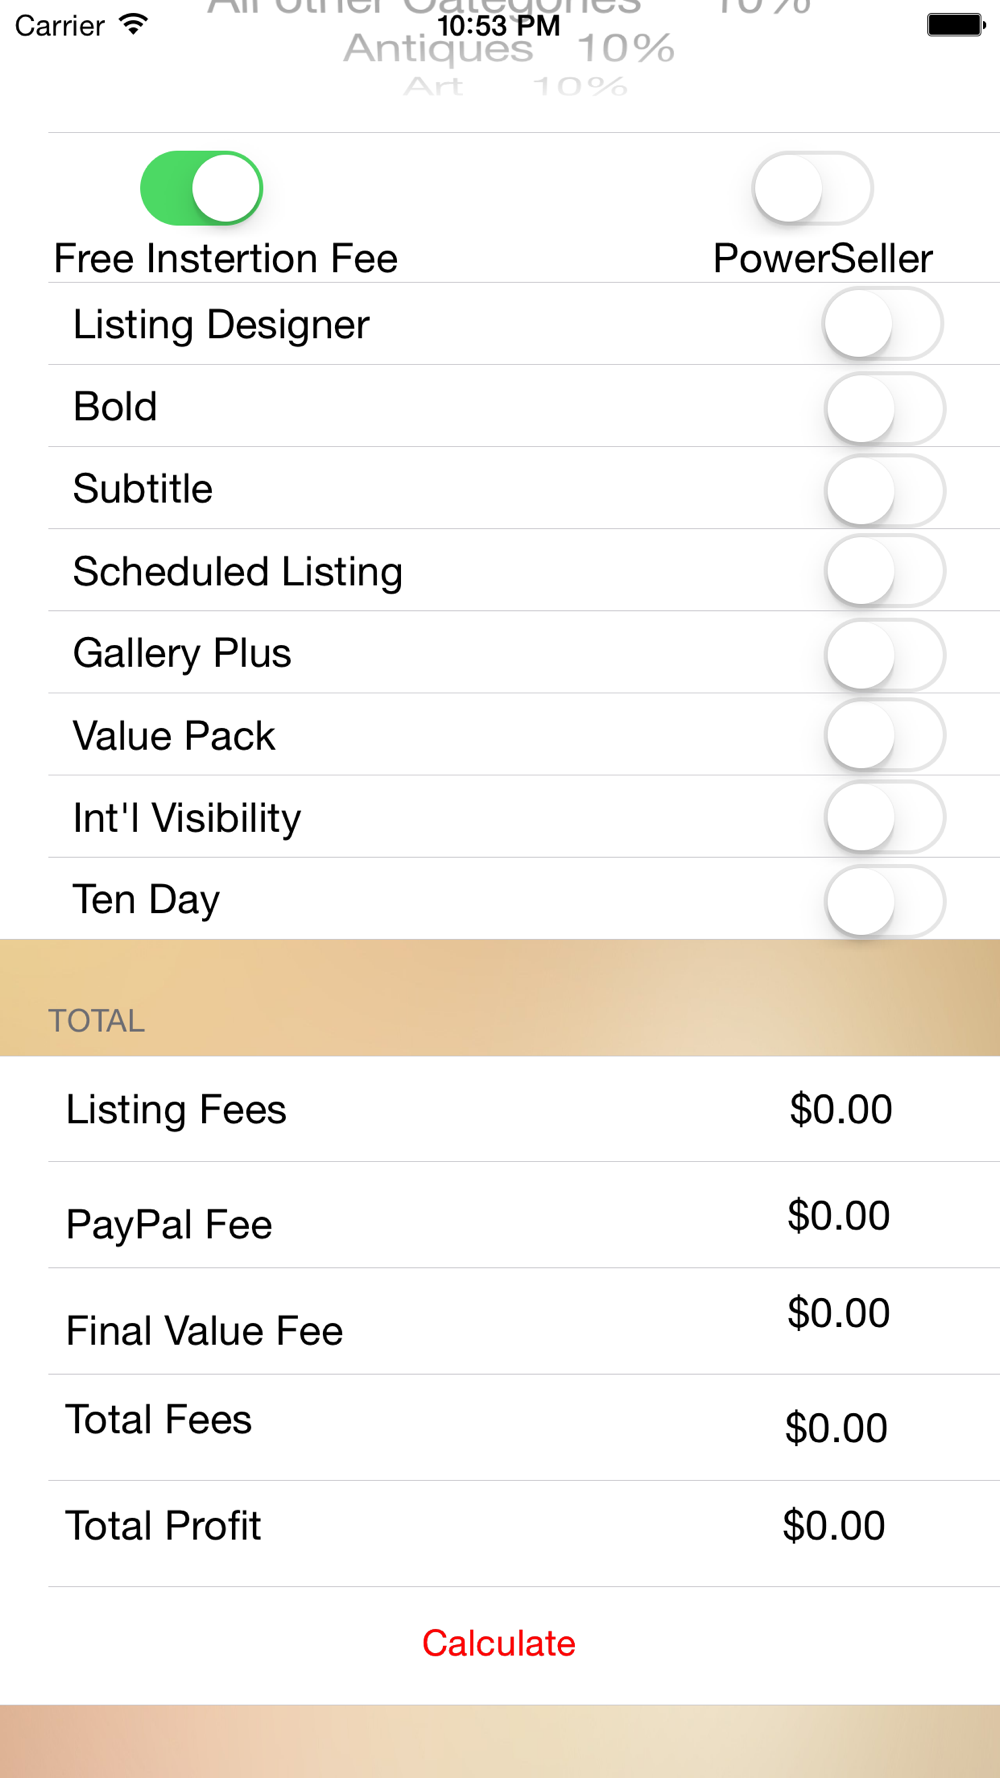Tap the PayPal Fee row label
The image size is (1000, 1778).
[x=169, y=1224]
